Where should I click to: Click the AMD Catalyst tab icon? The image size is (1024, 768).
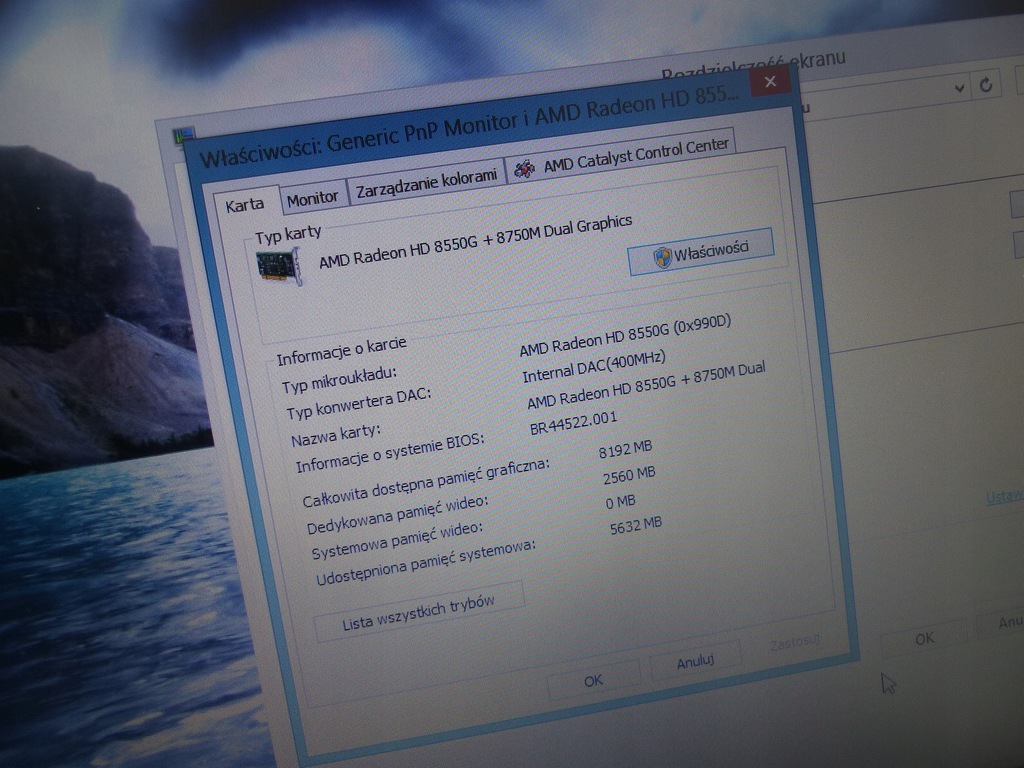(x=524, y=170)
